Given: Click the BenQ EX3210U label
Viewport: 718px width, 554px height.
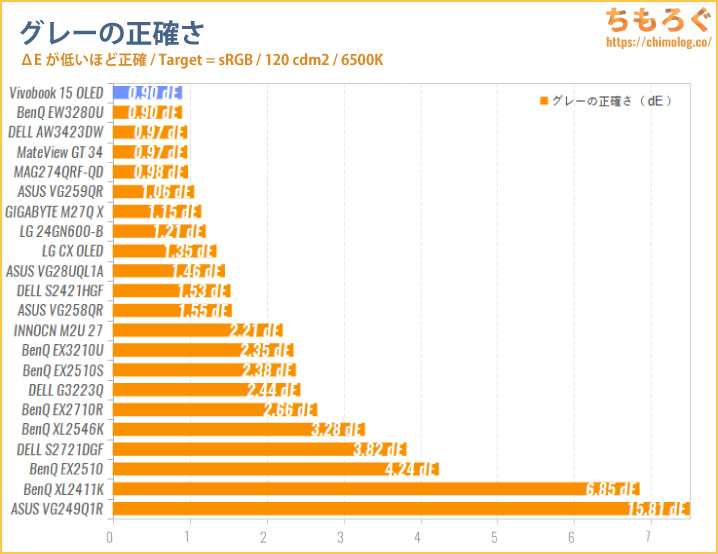Looking at the screenshot, I should pyautogui.click(x=63, y=350).
